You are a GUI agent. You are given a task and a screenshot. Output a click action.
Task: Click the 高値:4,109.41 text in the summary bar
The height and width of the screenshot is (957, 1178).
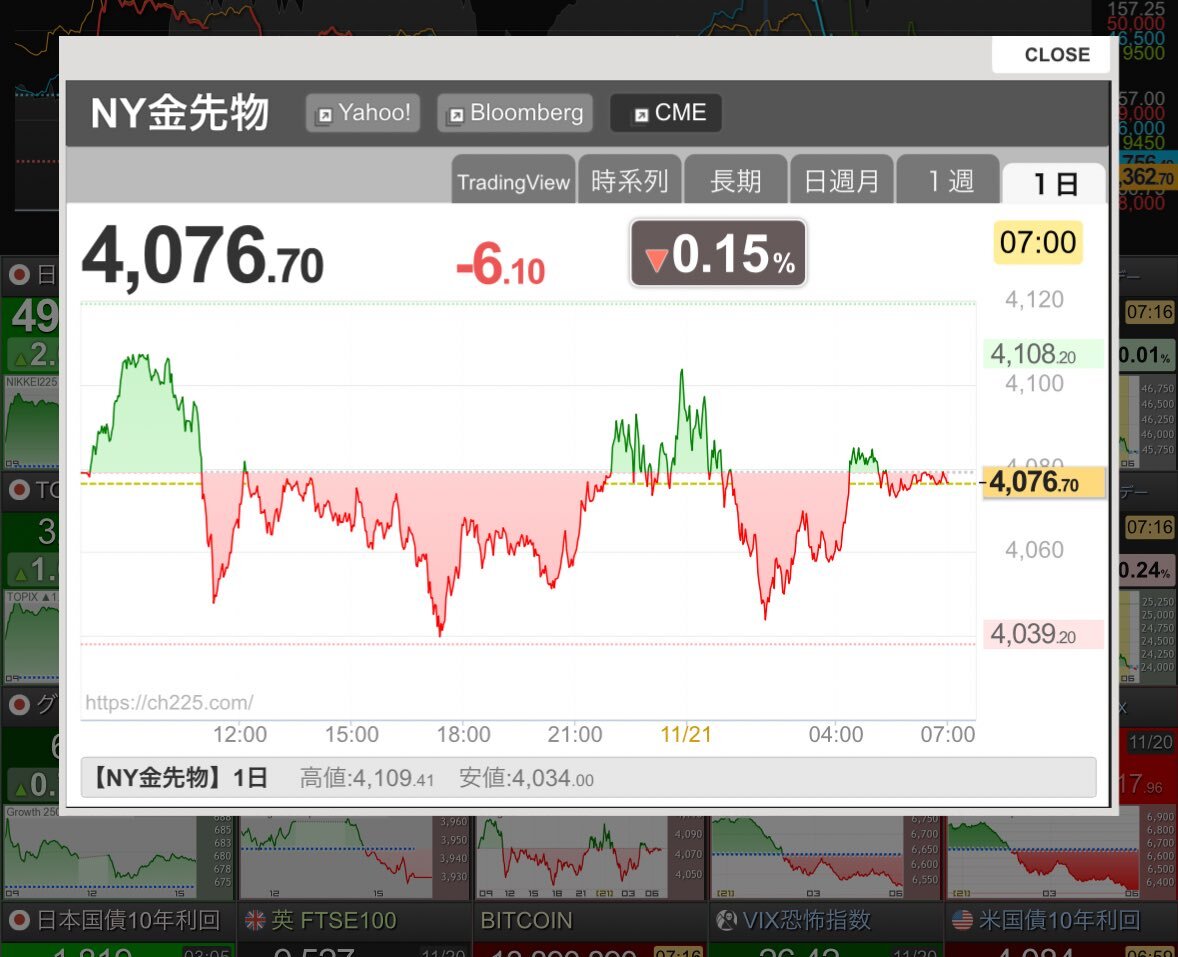(367, 777)
